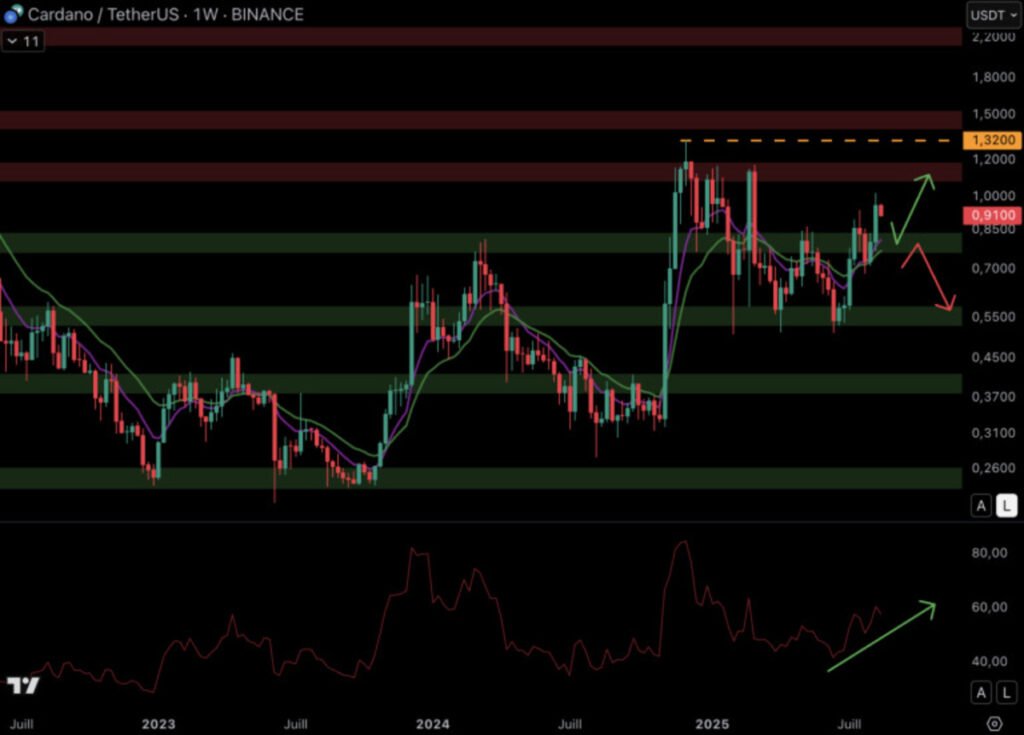Select the green upward arrow on price chart
This screenshot has height=735, width=1024.
912,208
